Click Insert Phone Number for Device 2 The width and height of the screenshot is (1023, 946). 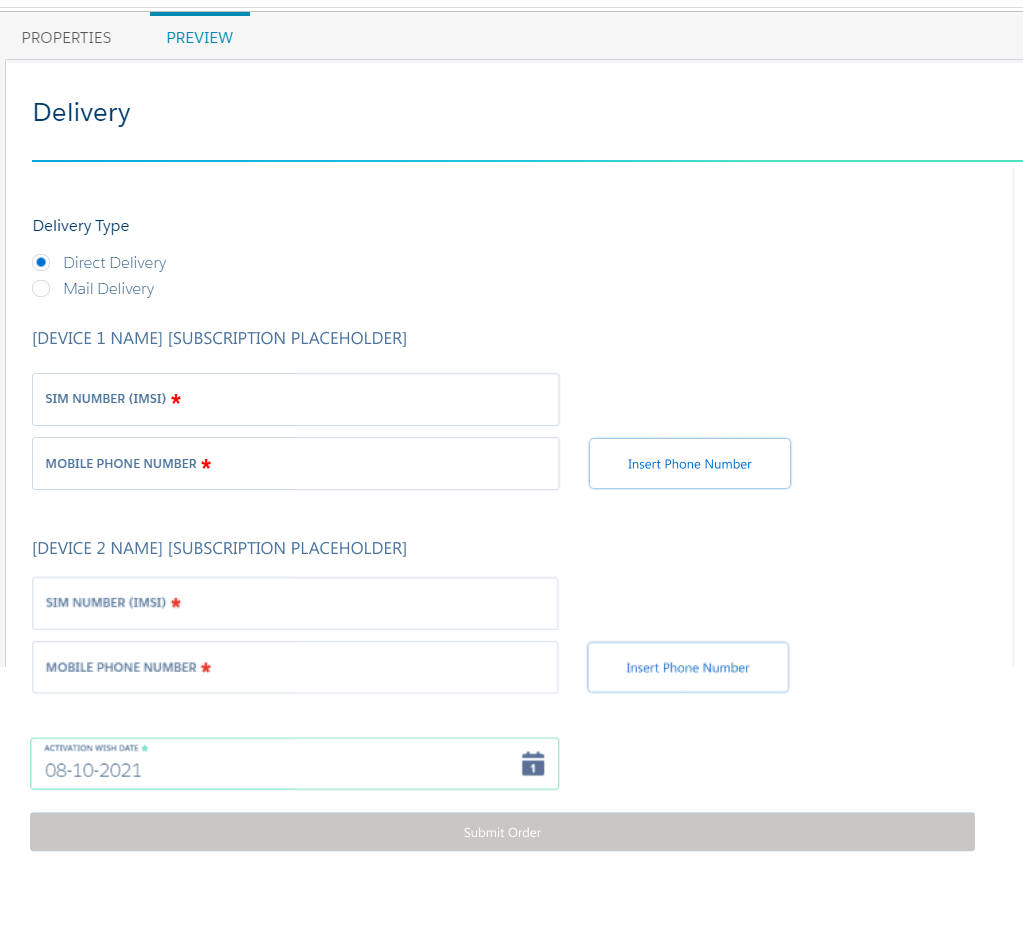coord(688,667)
